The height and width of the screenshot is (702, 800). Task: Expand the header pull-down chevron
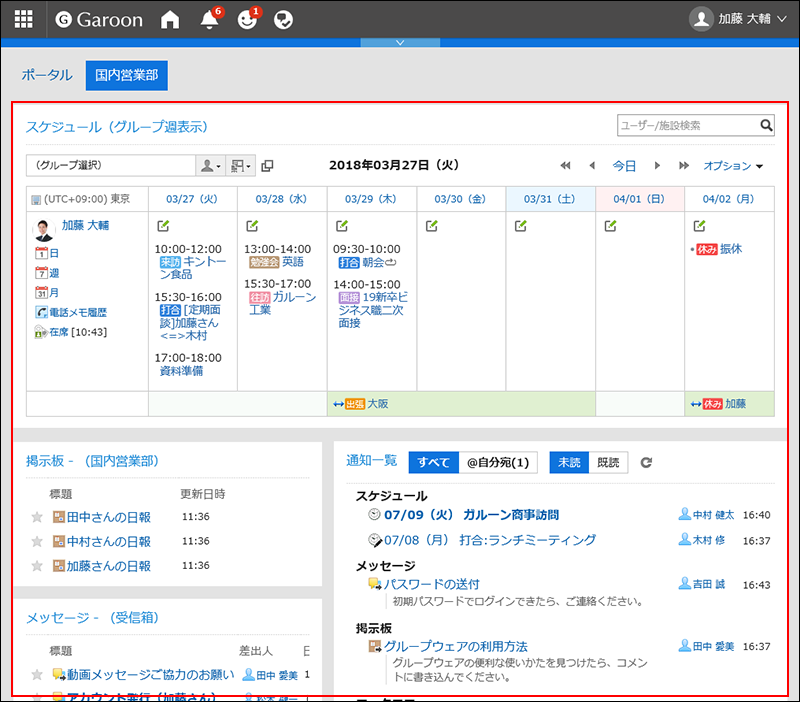[400, 43]
